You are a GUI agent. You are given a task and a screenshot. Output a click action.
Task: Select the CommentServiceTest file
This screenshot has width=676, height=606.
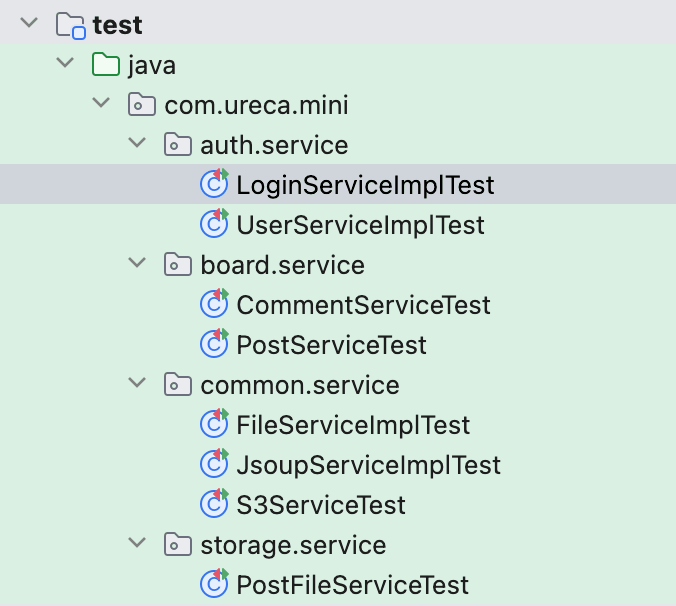(363, 305)
